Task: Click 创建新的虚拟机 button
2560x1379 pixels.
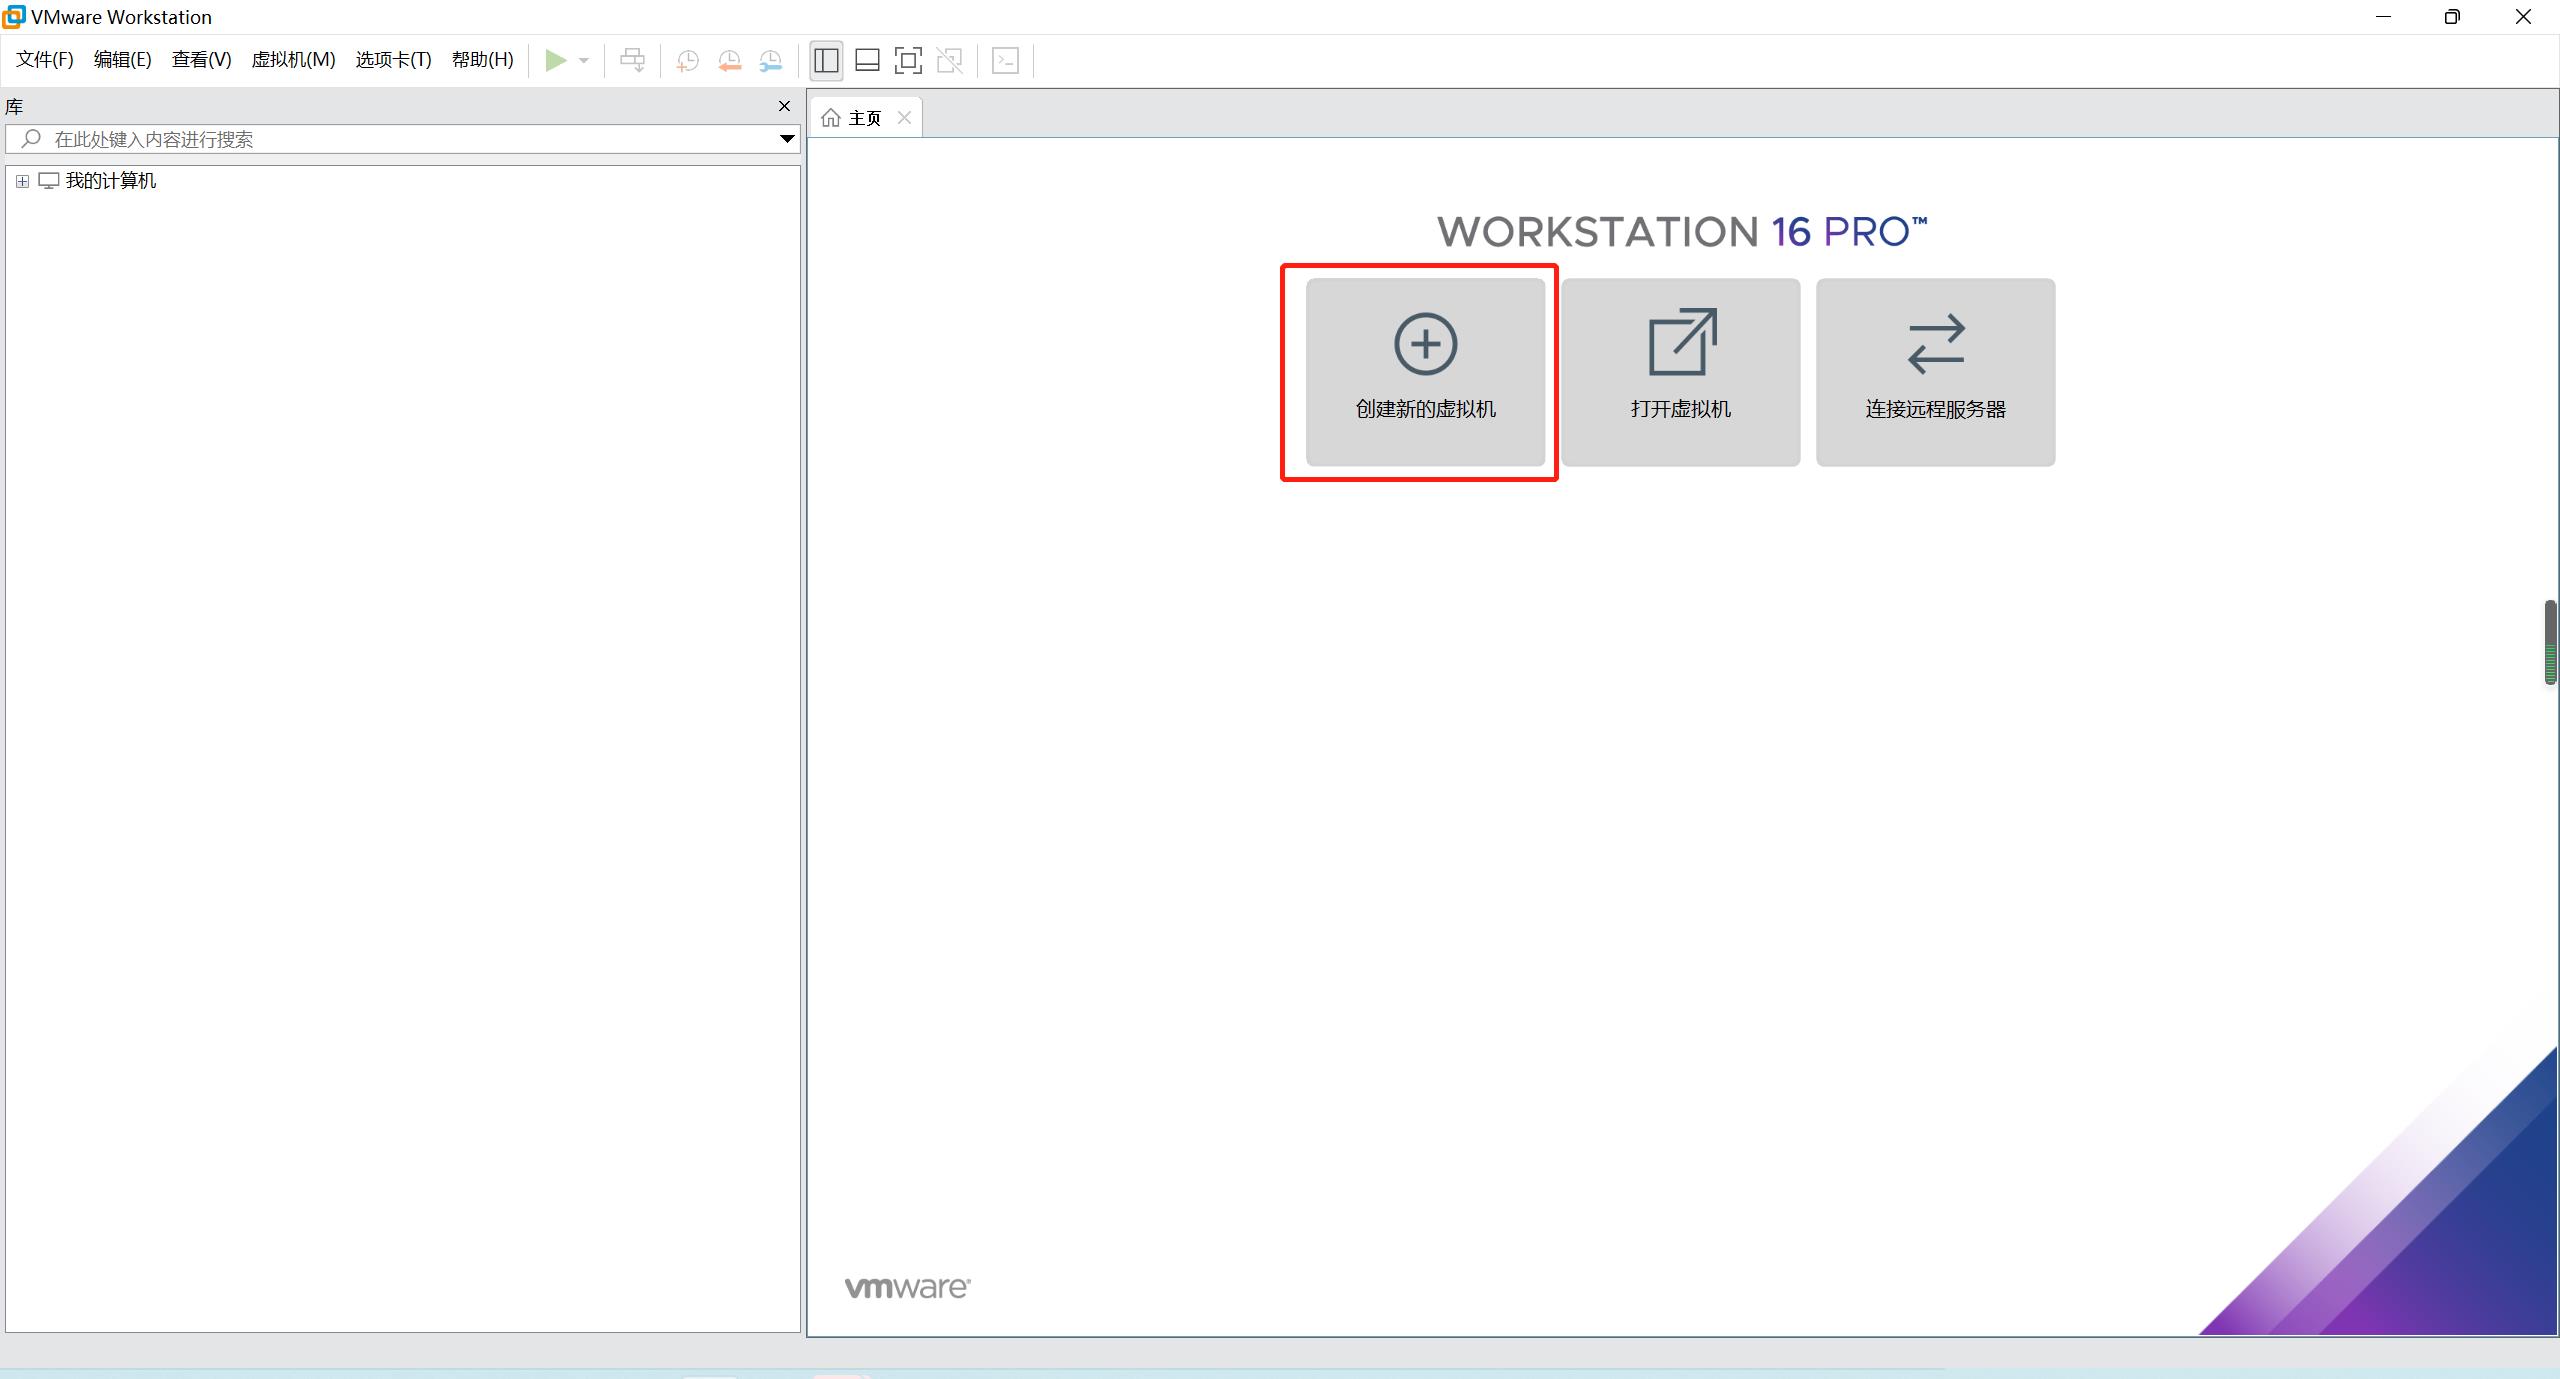Action: click(x=1425, y=372)
